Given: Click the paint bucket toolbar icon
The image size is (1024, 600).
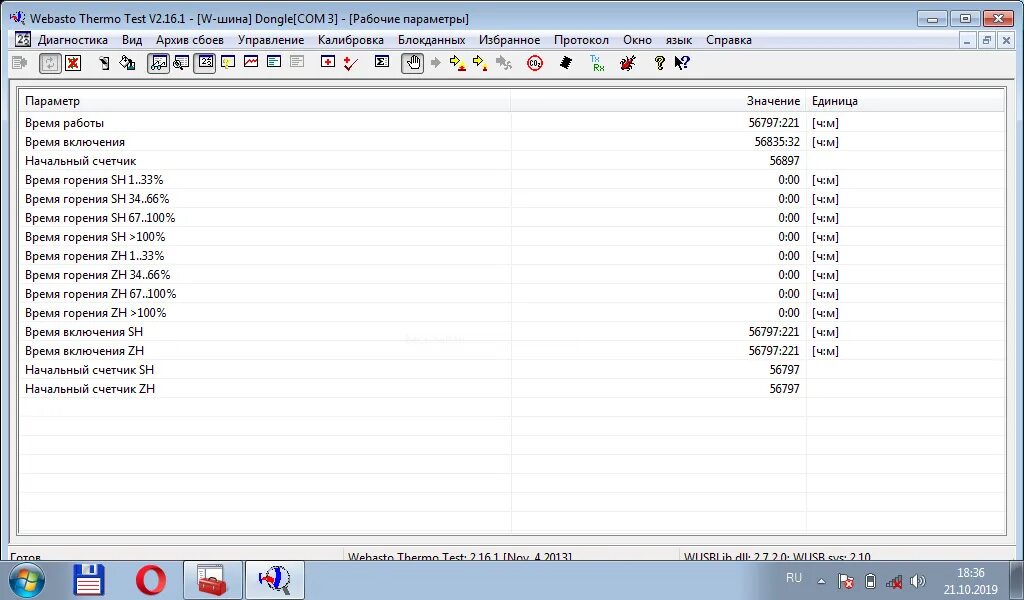Looking at the screenshot, I should [127, 63].
